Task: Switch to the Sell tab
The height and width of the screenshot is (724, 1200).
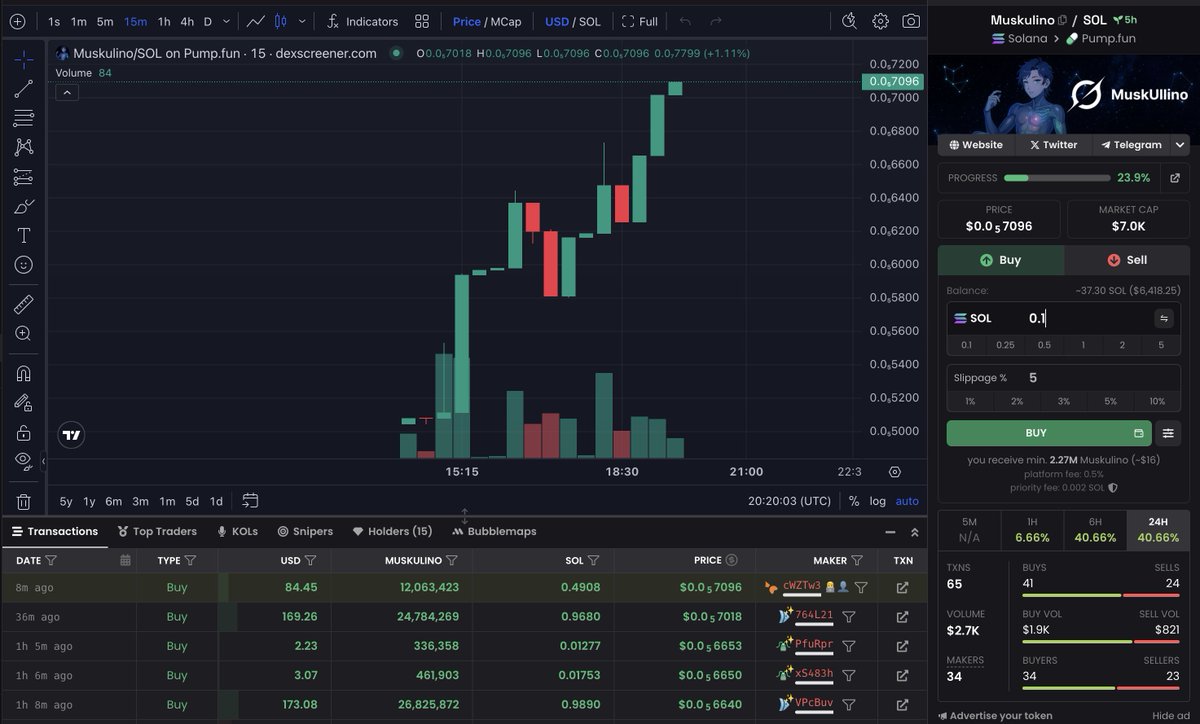Action: (x=1127, y=260)
